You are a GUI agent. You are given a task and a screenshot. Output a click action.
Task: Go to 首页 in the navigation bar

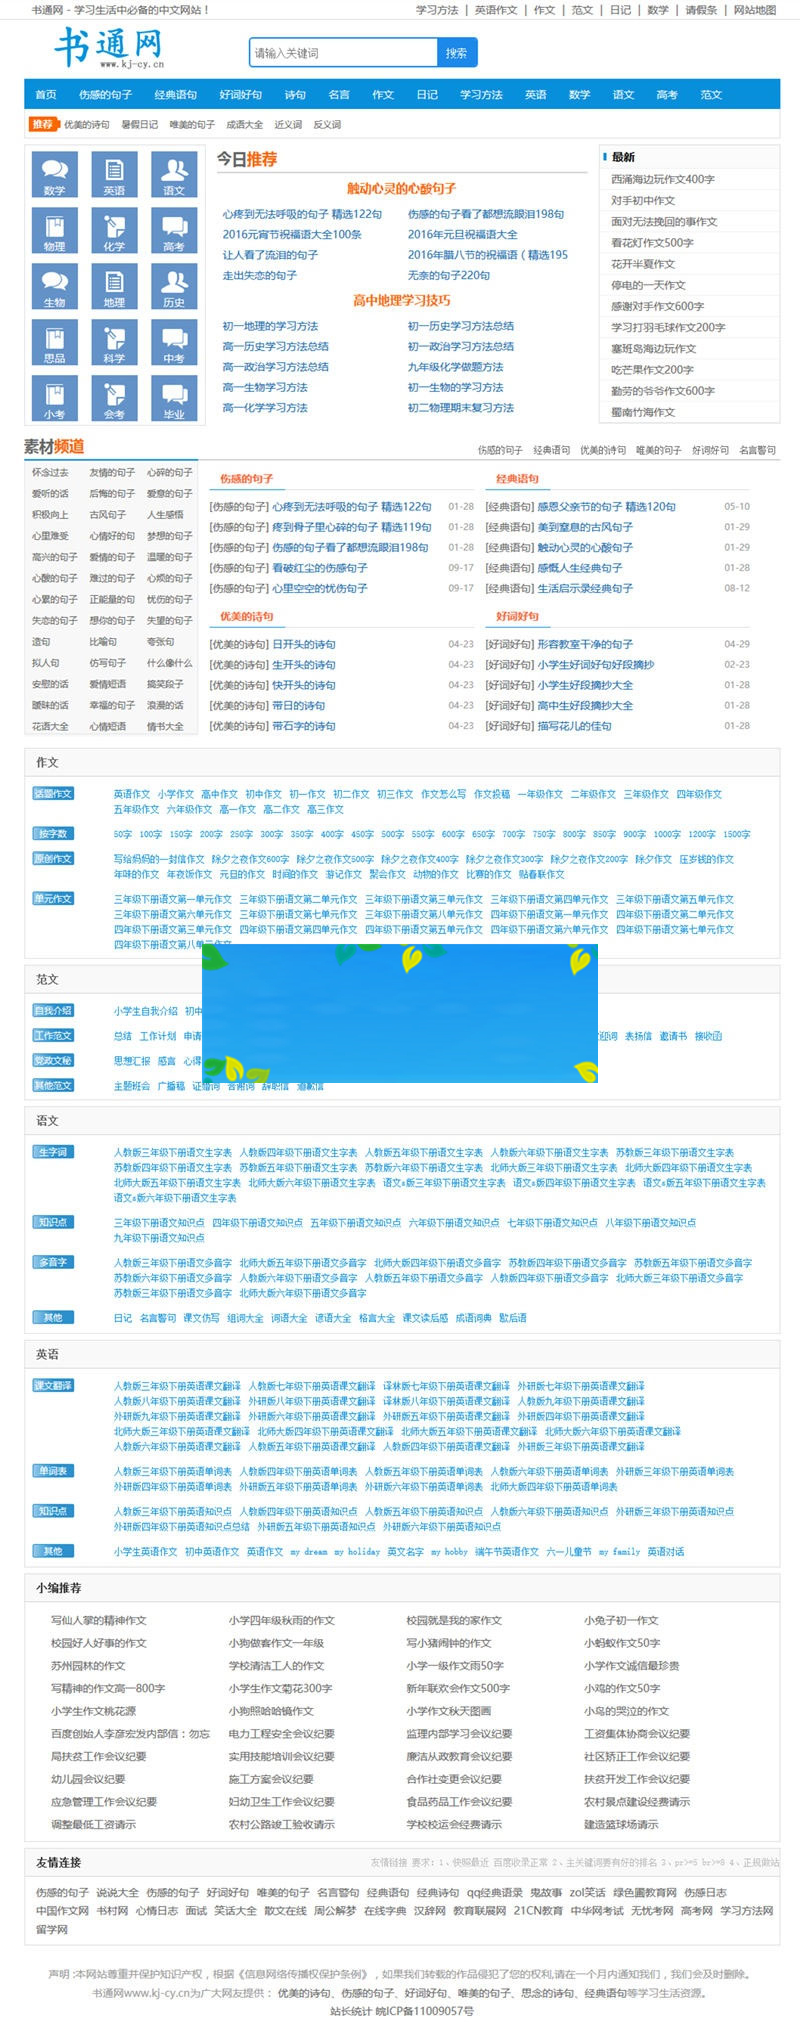(46, 95)
